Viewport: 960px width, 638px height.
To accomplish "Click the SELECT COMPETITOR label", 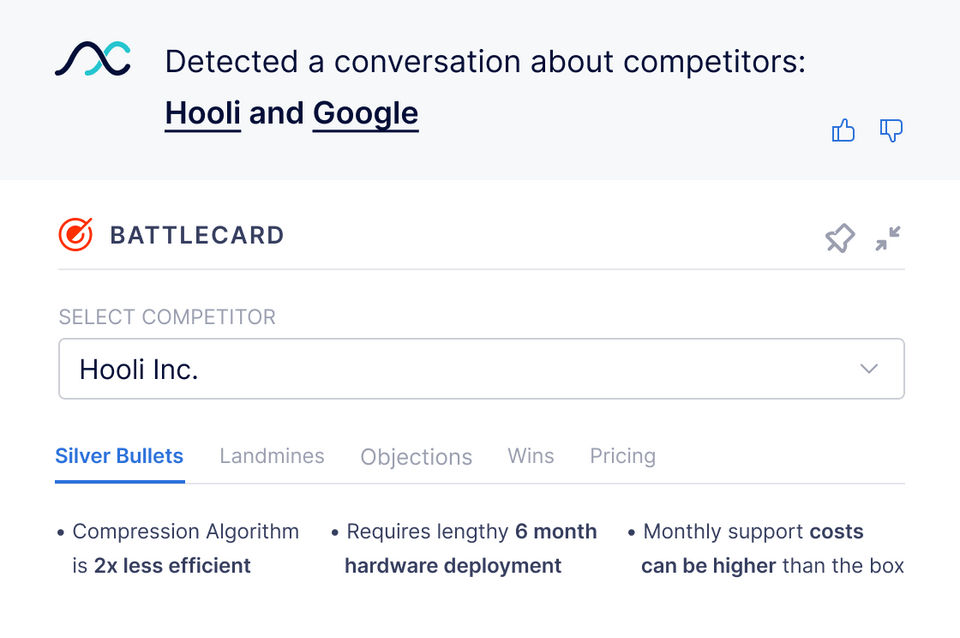I will (167, 317).
